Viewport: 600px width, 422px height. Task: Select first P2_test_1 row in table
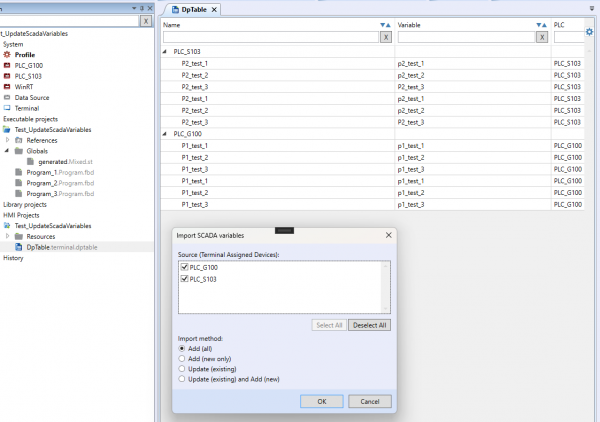(x=372, y=64)
